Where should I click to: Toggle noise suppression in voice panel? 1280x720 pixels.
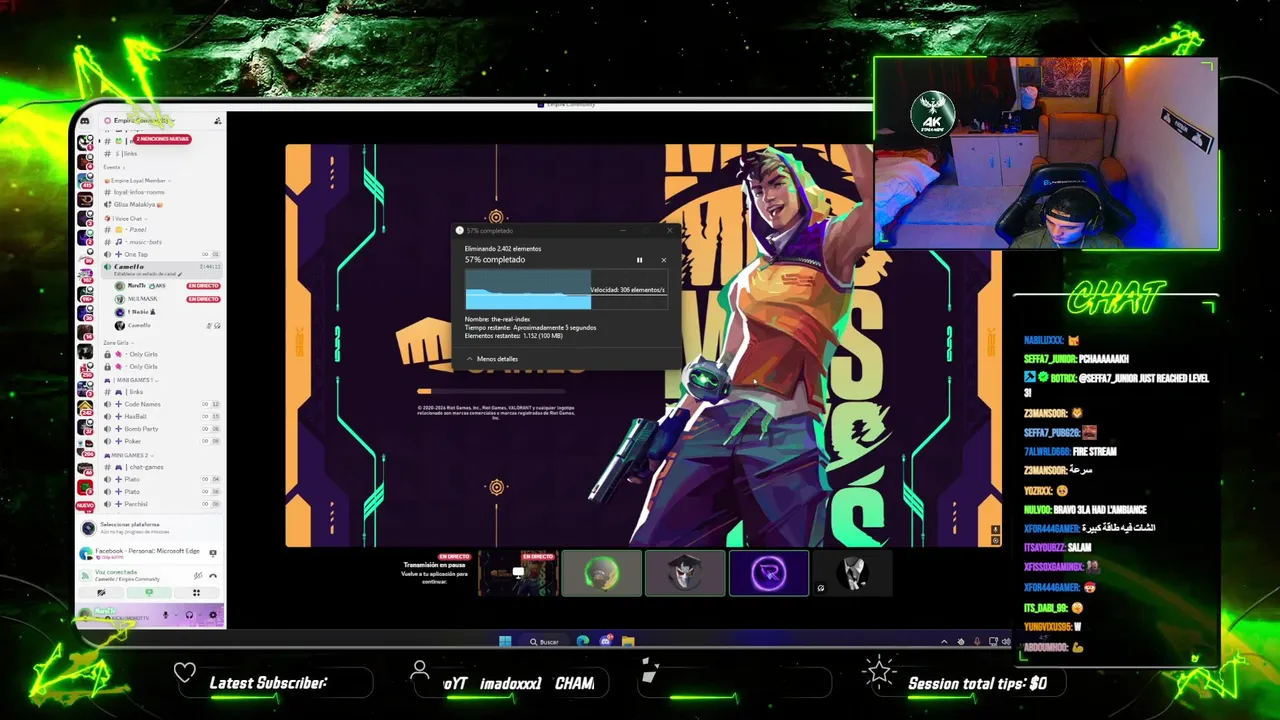(198, 575)
